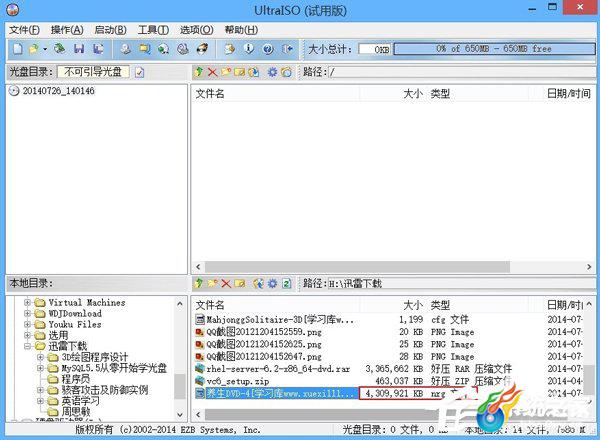Expand the MySQL5.5从零开始学光盘 folder
Viewport: 600px width, 440px height.
(x=40, y=368)
